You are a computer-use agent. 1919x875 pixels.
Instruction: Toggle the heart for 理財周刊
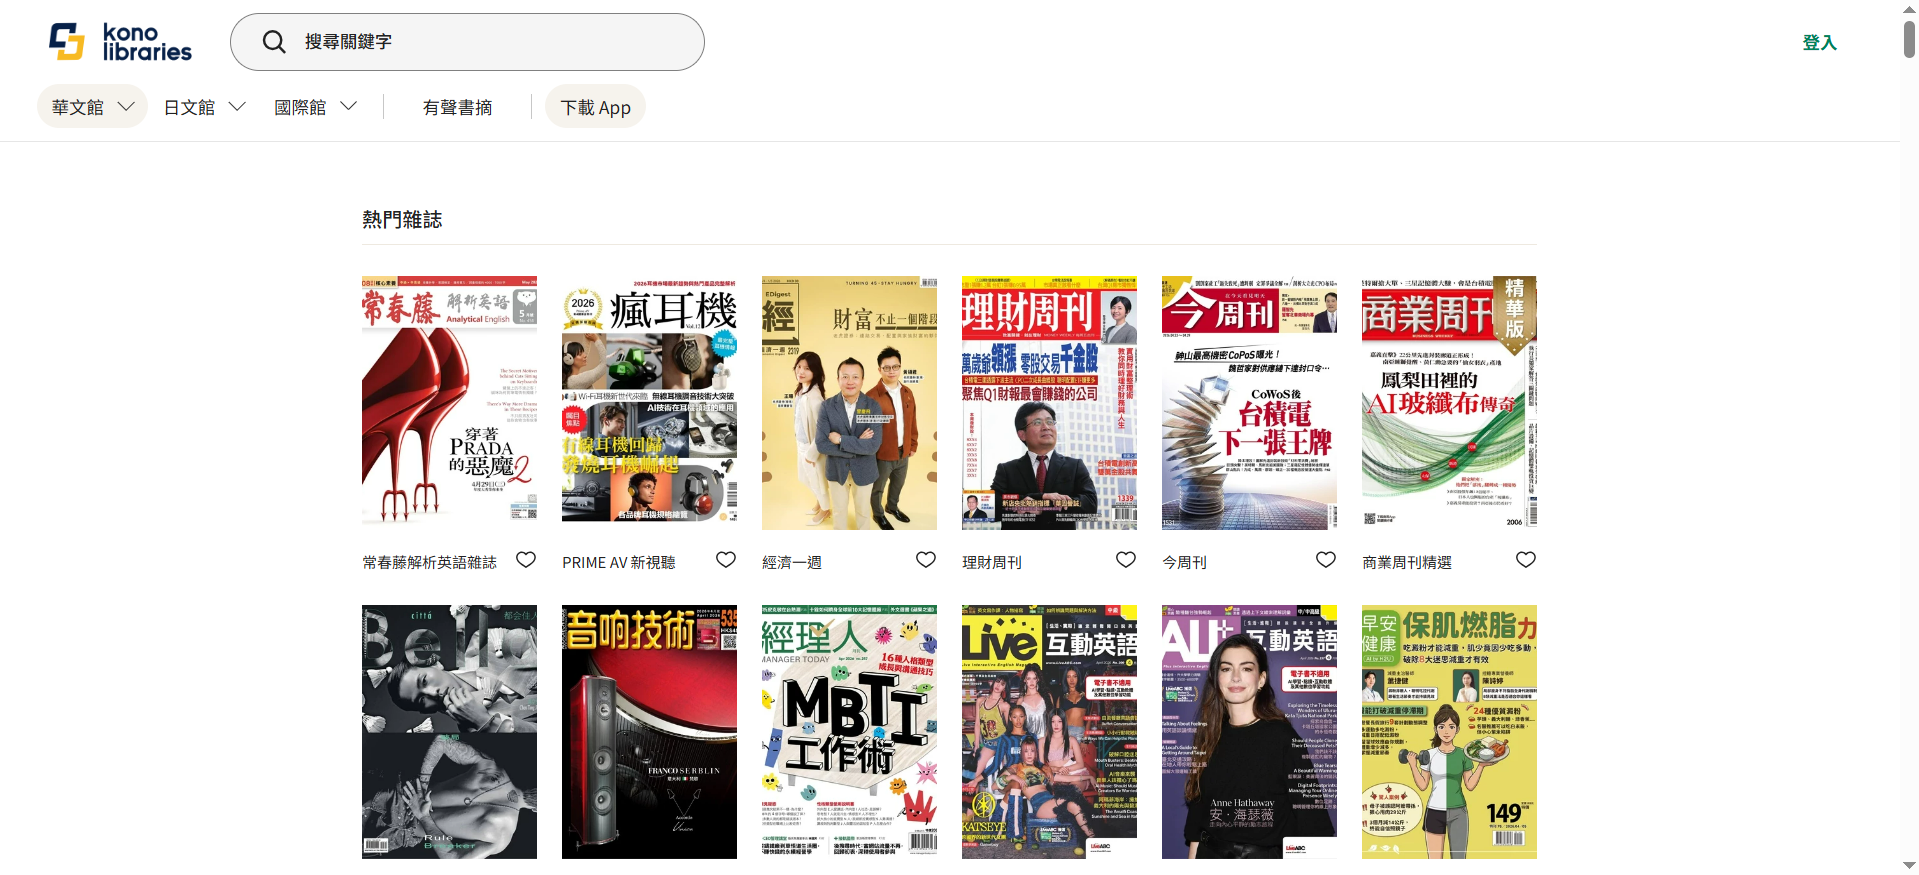point(1126,560)
